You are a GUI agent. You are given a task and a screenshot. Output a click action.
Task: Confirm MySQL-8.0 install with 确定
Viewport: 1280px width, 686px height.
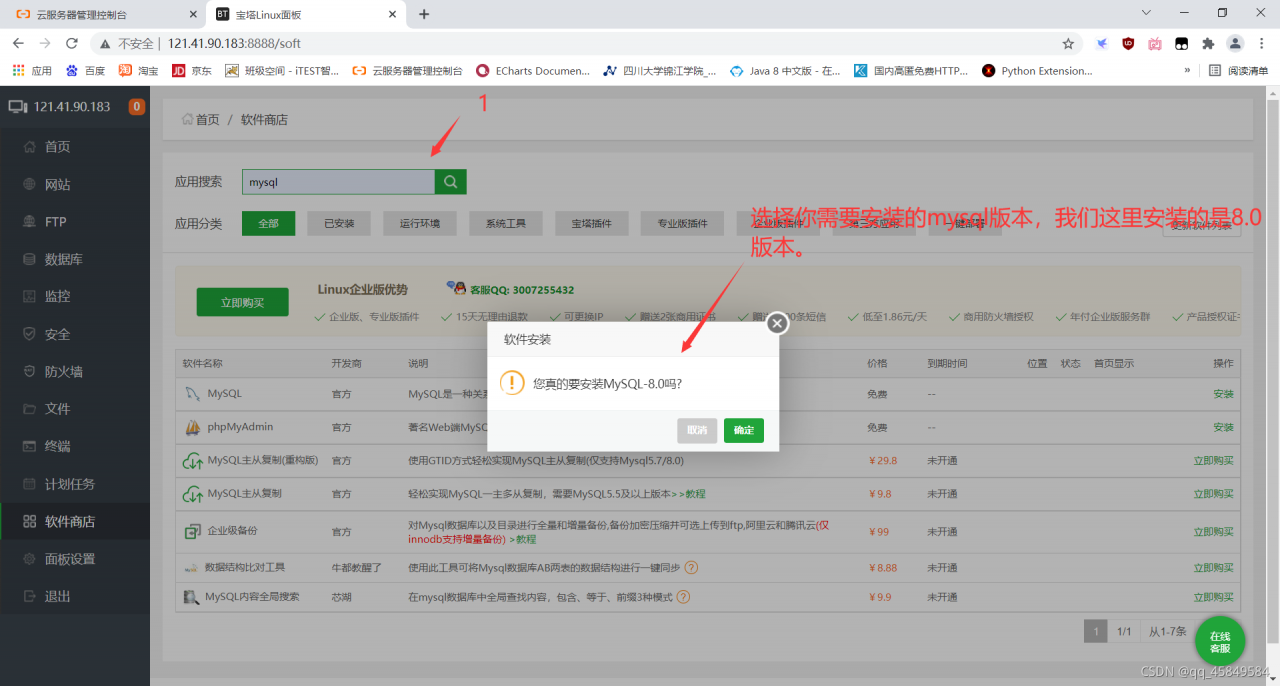click(744, 430)
